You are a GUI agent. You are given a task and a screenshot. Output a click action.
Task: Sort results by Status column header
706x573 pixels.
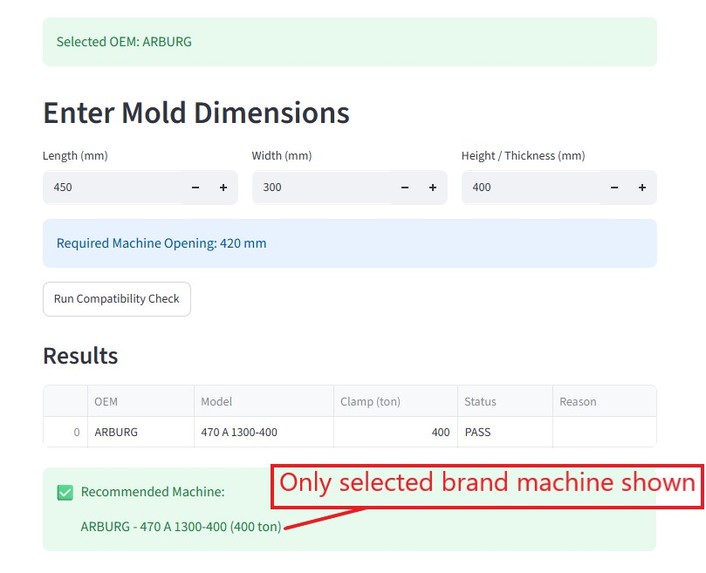pyautogui.click(x=505, y=402)
